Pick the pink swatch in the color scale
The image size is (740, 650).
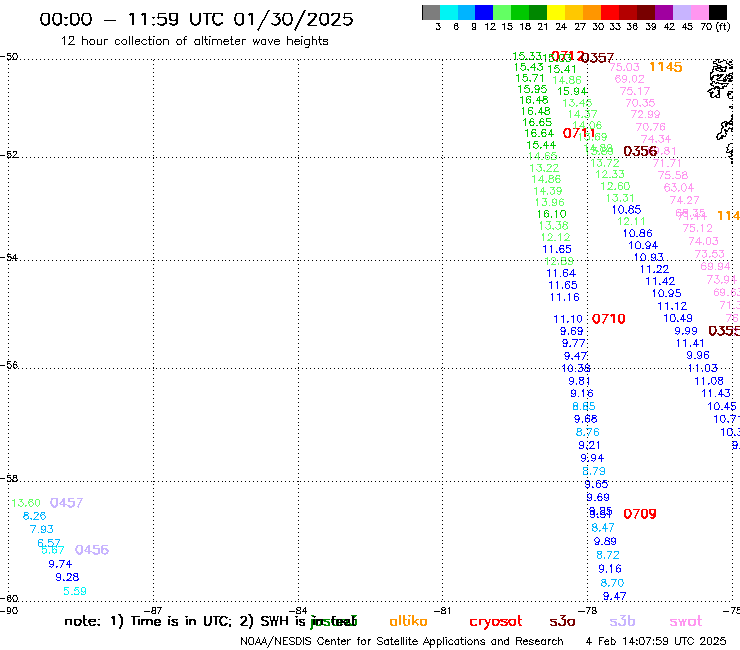[699, 12]
